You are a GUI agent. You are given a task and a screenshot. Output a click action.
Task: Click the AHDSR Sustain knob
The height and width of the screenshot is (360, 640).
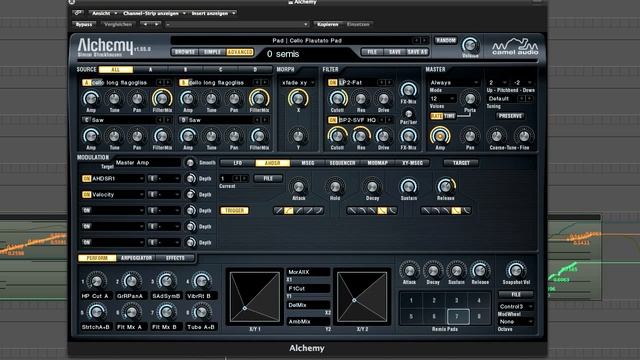[409, 187]
